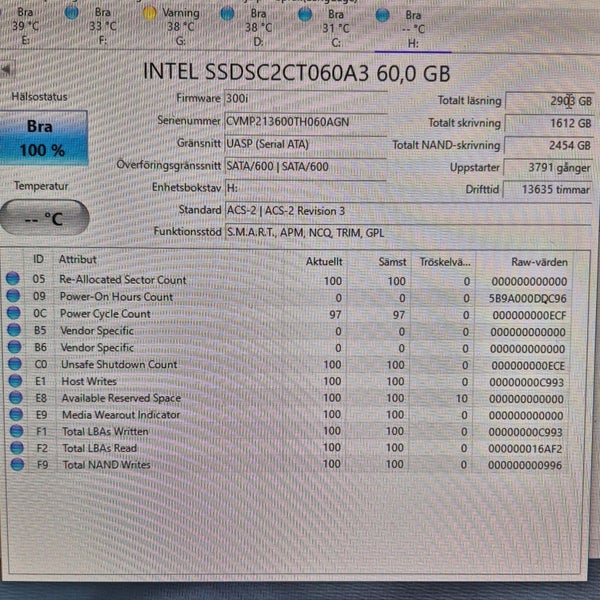Click raw value 5B9A000D0C96
The height and width of the screenshot is (600, 600).
pos(528,298)
